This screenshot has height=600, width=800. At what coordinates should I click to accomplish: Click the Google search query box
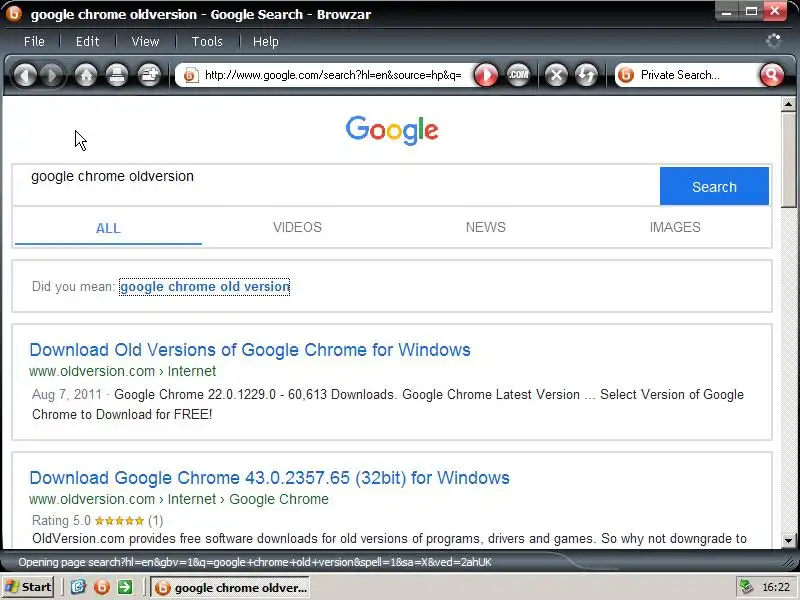(x=336, y=186)
